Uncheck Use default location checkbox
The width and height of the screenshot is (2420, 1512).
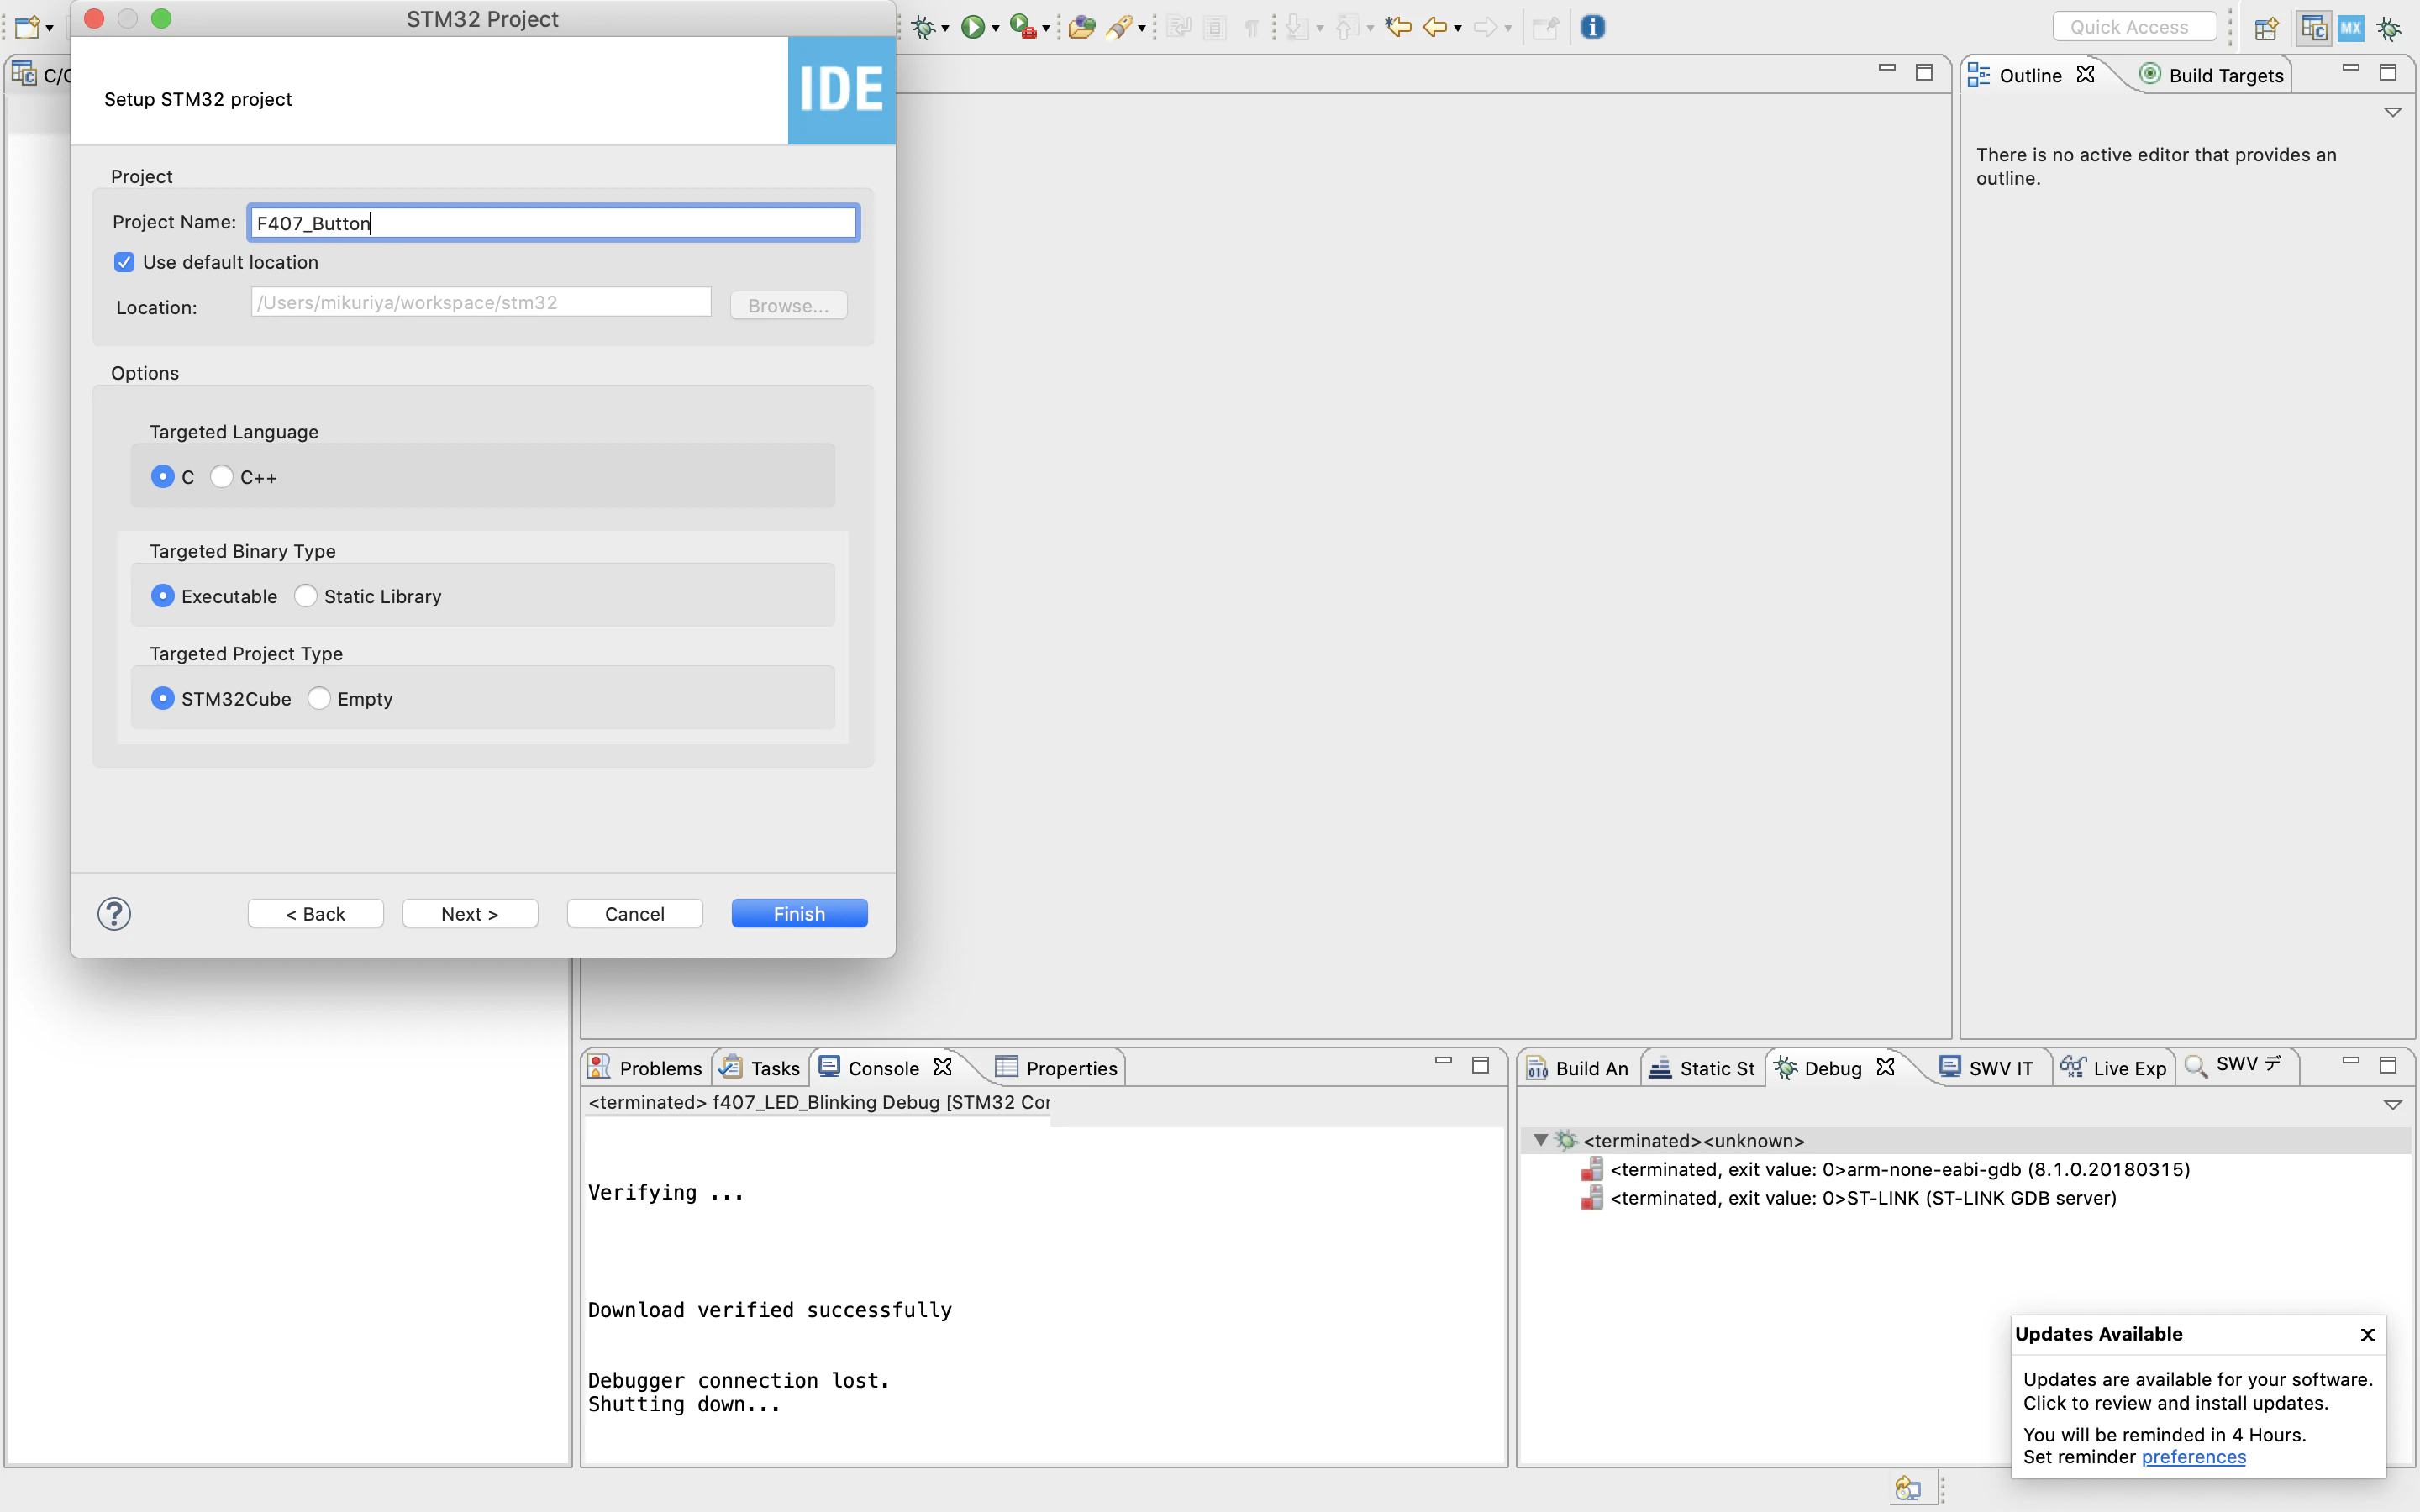pos(124,262)
